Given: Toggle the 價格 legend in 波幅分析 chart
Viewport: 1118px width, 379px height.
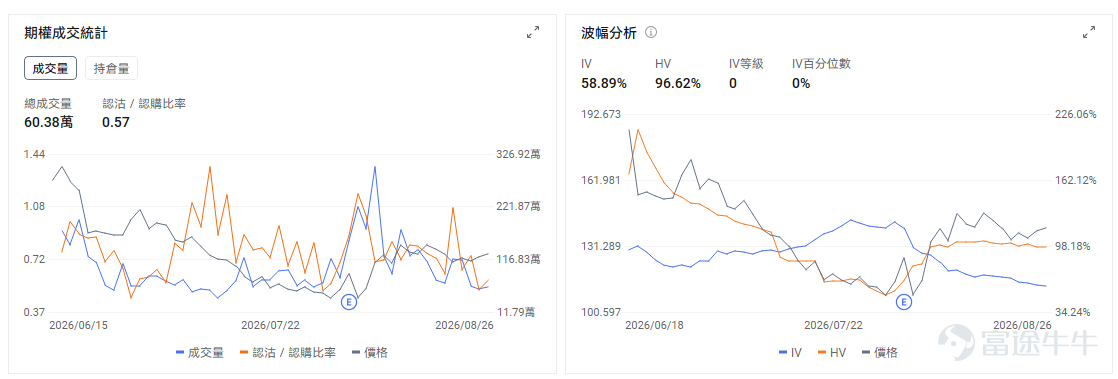Looking at the screenshot, I should click(879, 352).
